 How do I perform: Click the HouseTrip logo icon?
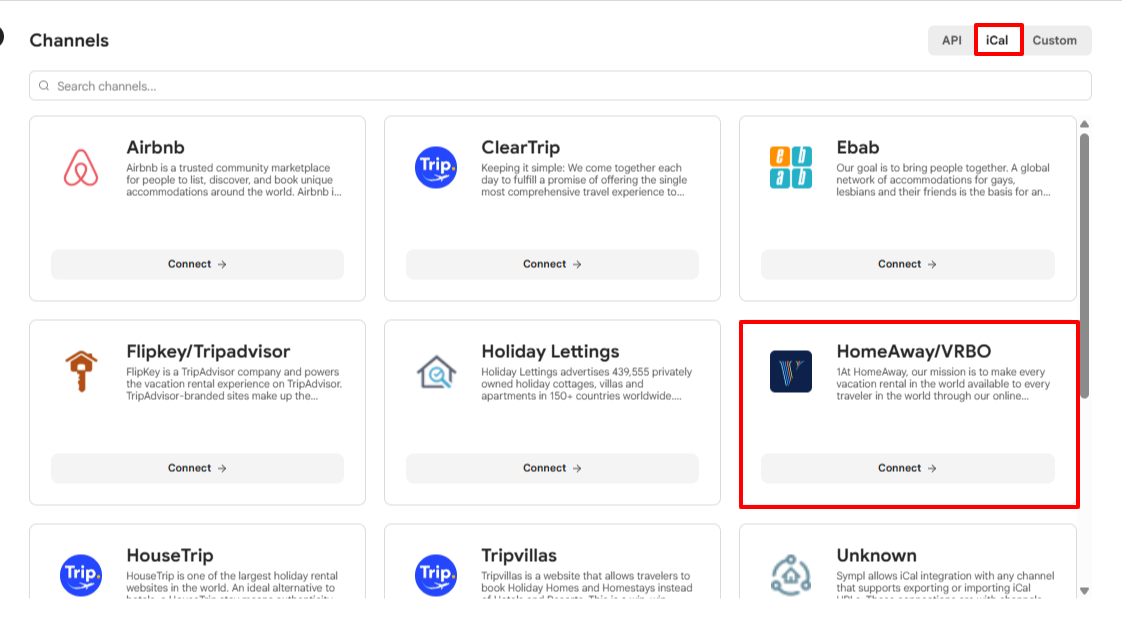81,575
